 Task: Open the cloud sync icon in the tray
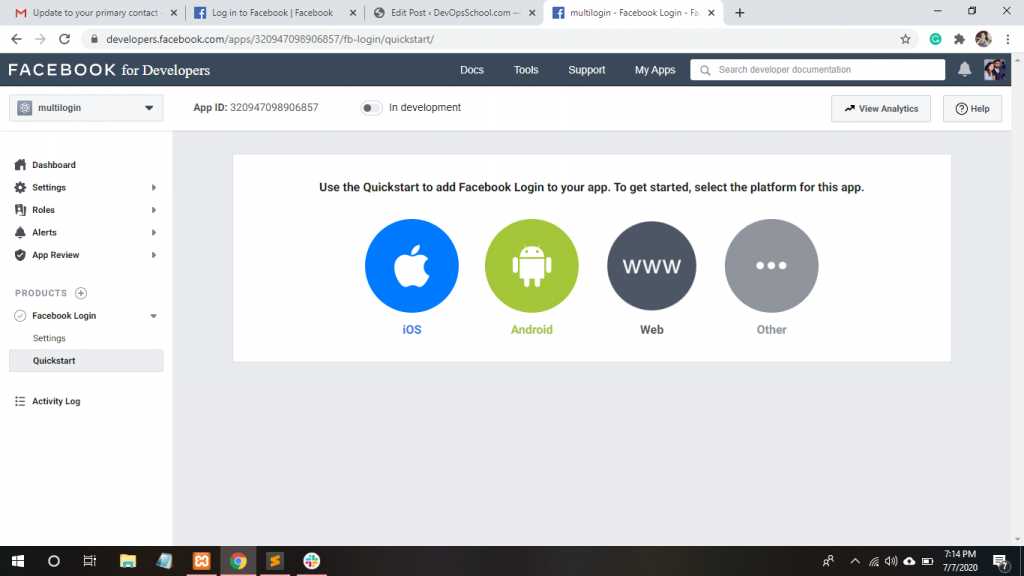point(909,561)
